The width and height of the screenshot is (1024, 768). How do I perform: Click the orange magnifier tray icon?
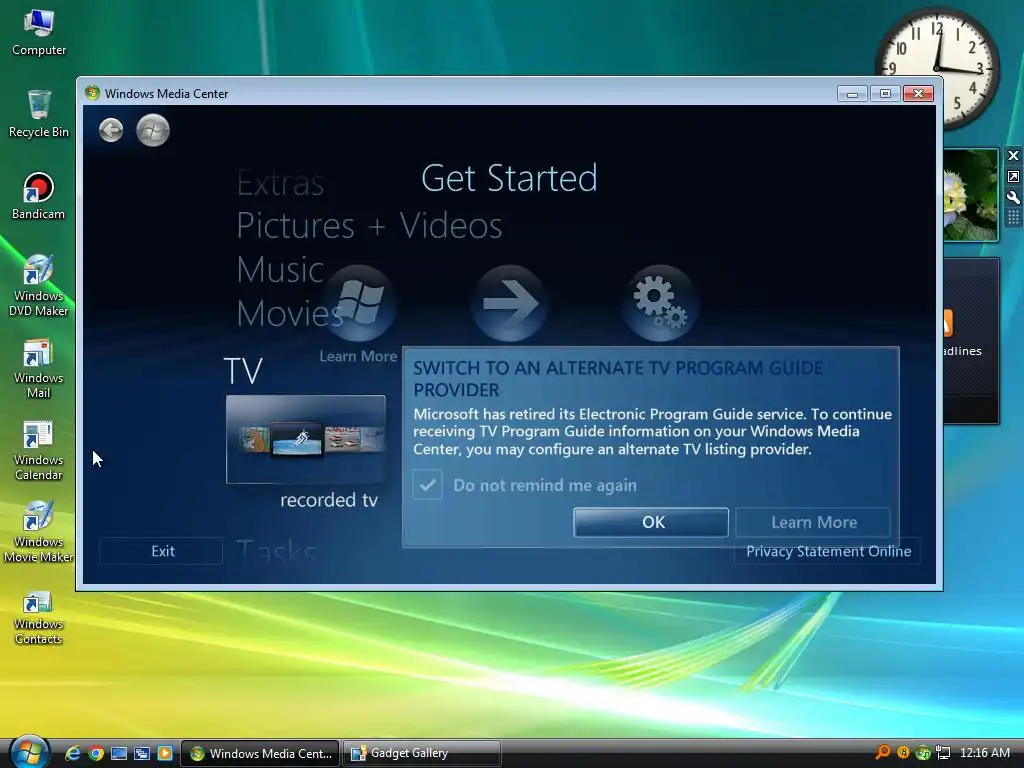pyautogui.click(x=883, y=752)
